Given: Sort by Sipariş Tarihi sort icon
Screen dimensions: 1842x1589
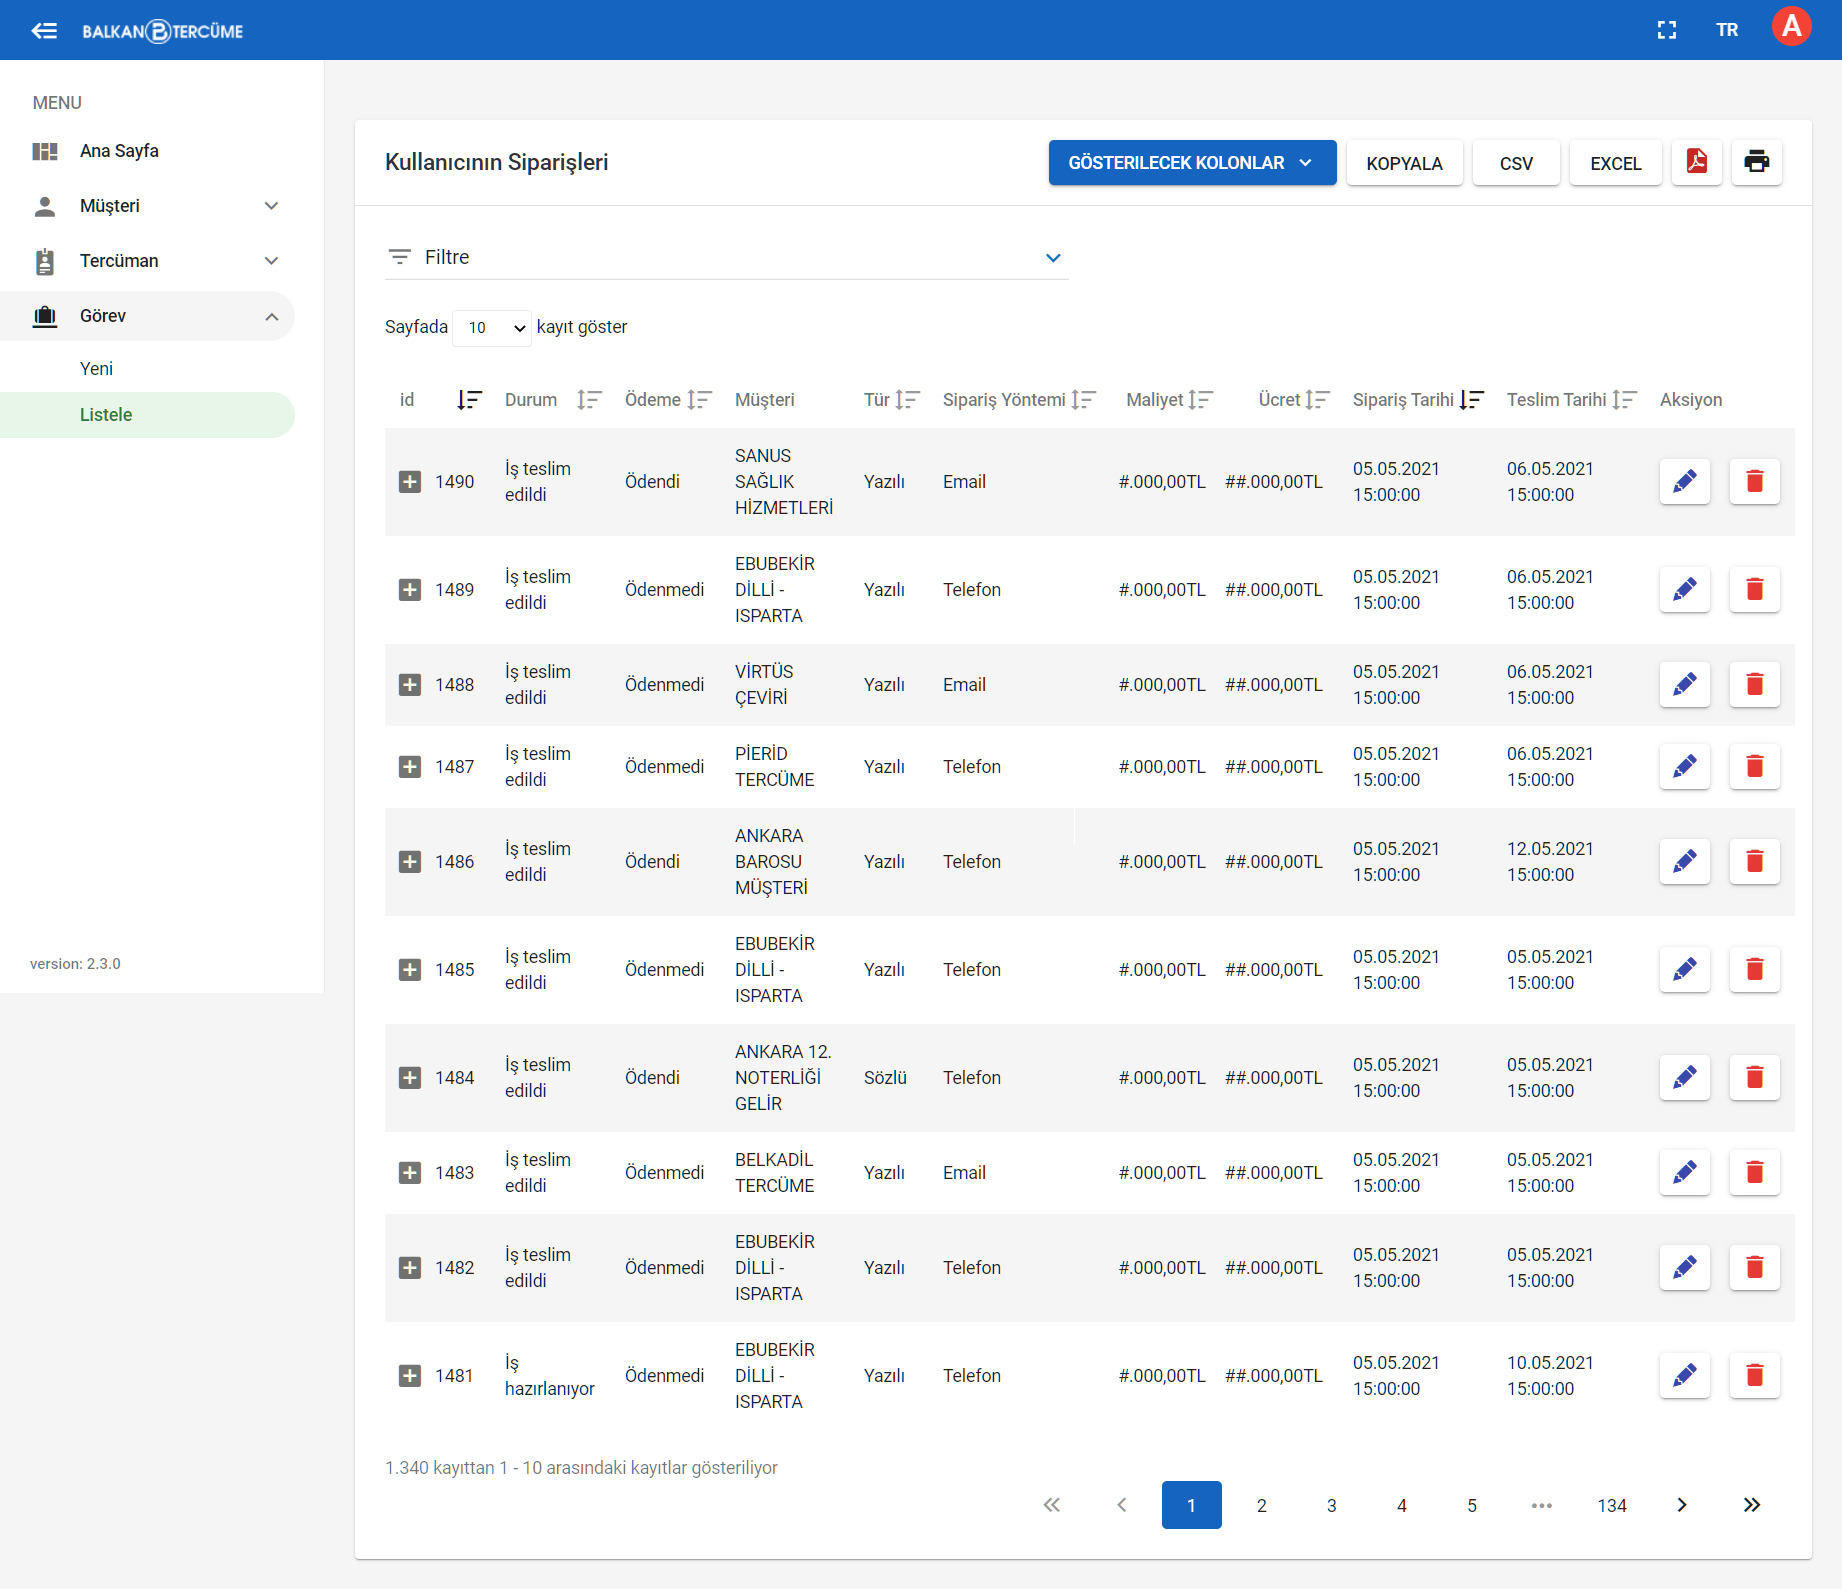Looking at the screenshot, I should click(x=1471, y=400).
